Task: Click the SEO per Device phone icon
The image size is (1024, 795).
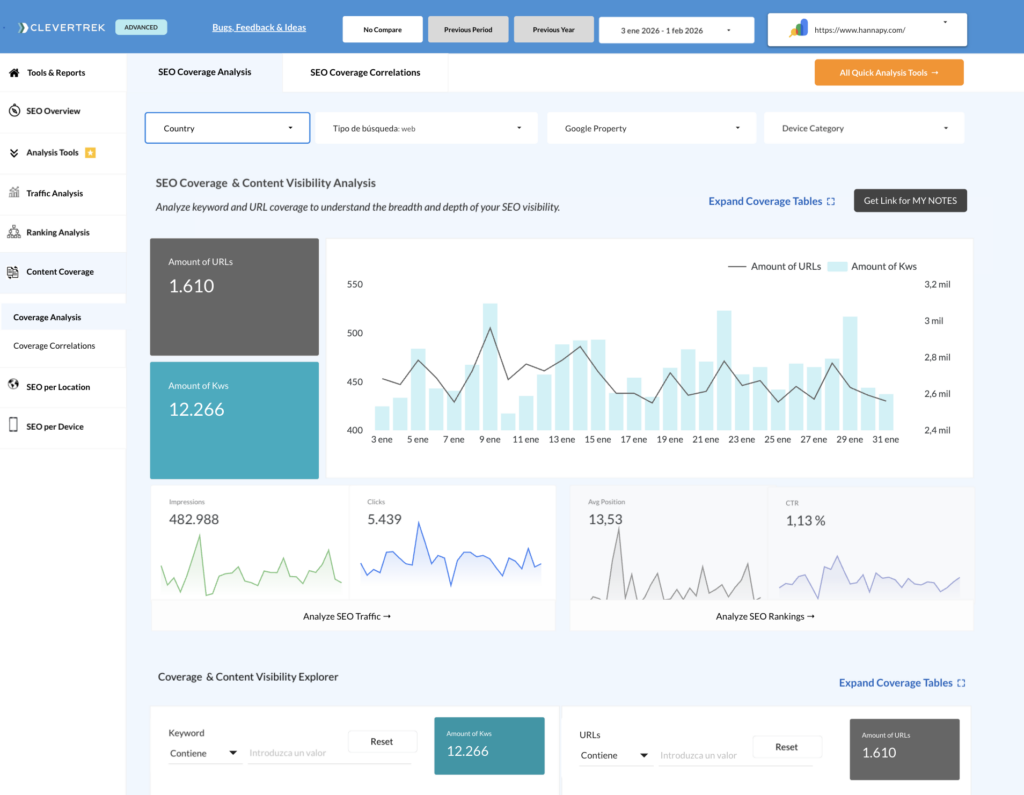Action: coord(14,426)
